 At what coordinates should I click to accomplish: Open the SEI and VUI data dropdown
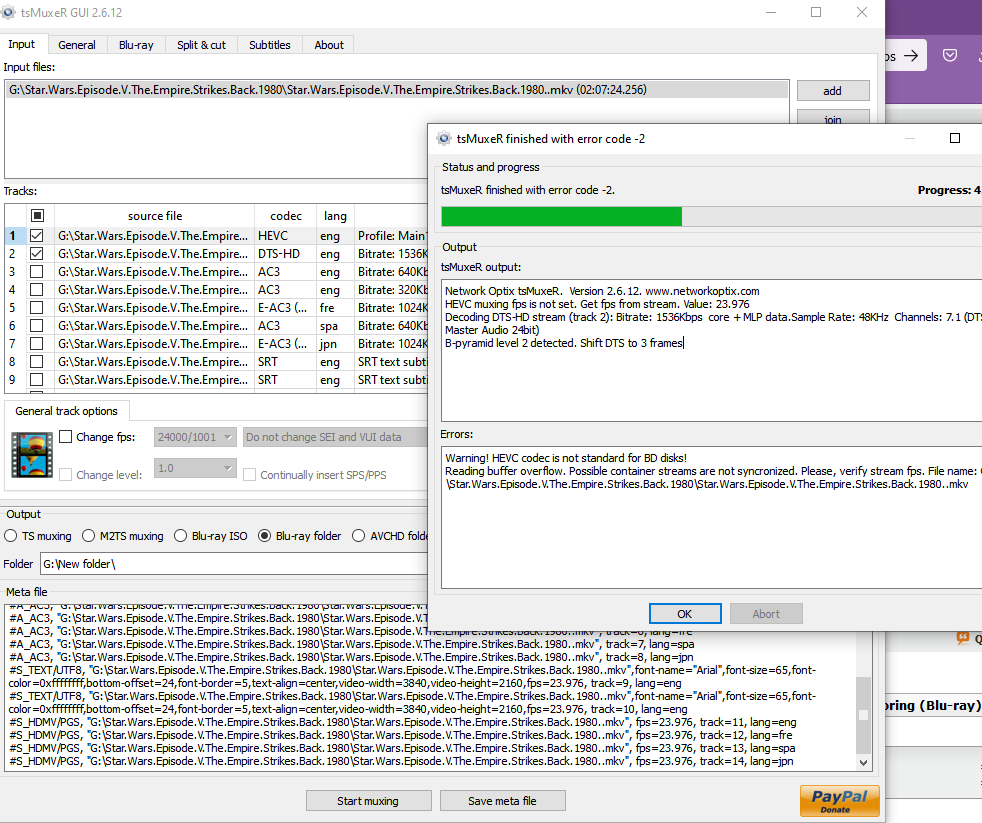(x=335, y=437)
